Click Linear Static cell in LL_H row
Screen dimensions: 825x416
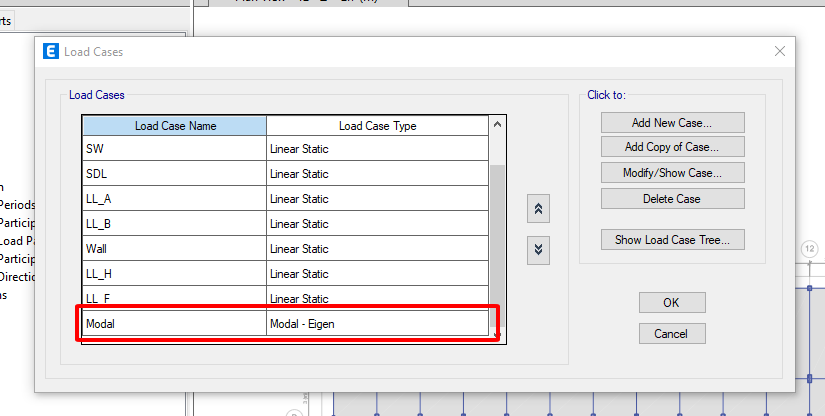tap(378, 273)
